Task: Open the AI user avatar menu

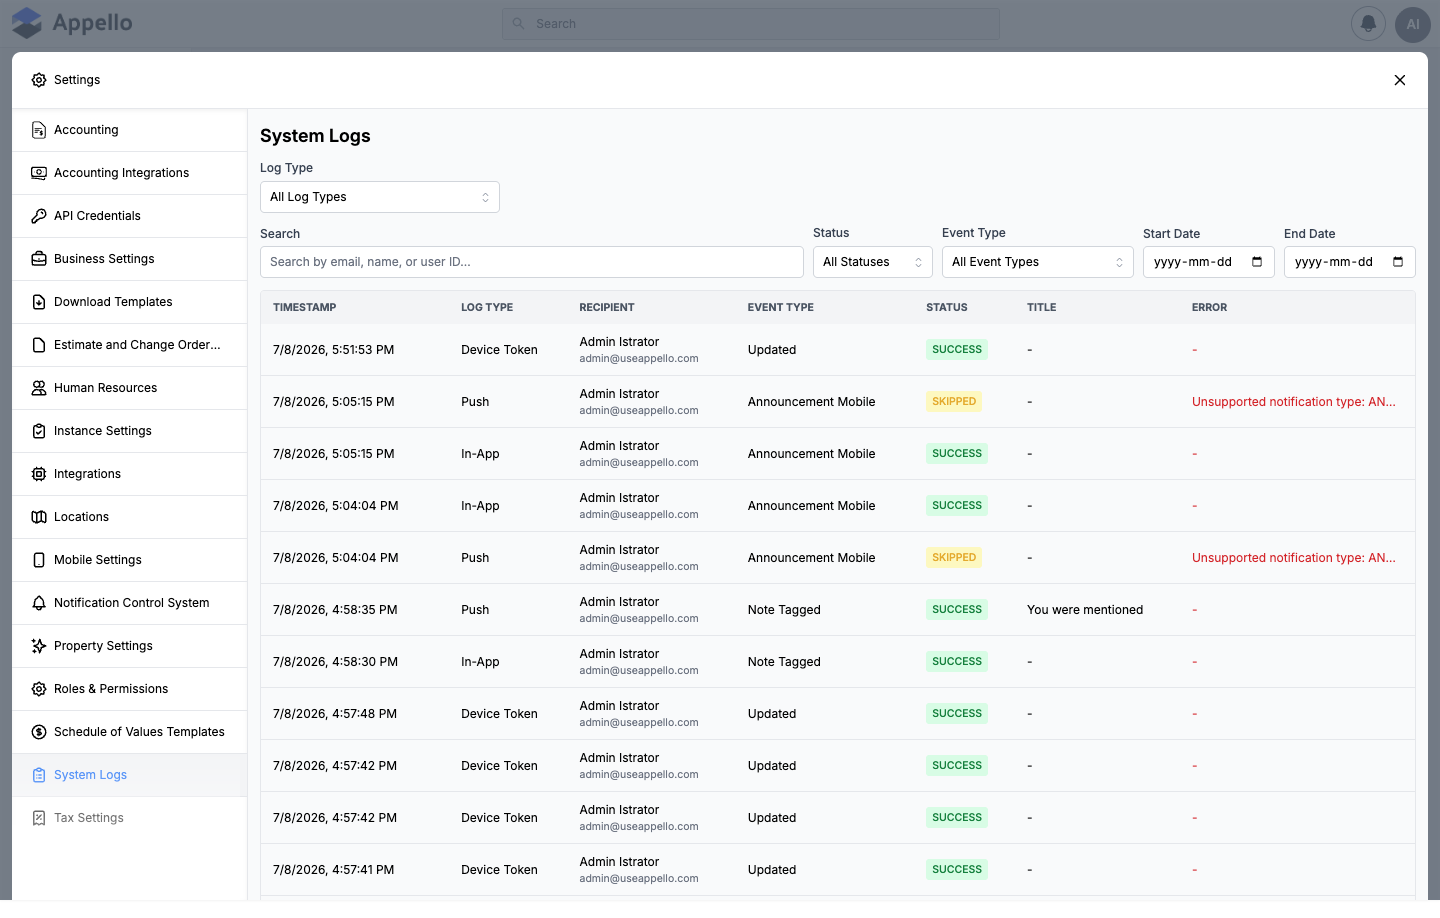Action: [1412, 24]
